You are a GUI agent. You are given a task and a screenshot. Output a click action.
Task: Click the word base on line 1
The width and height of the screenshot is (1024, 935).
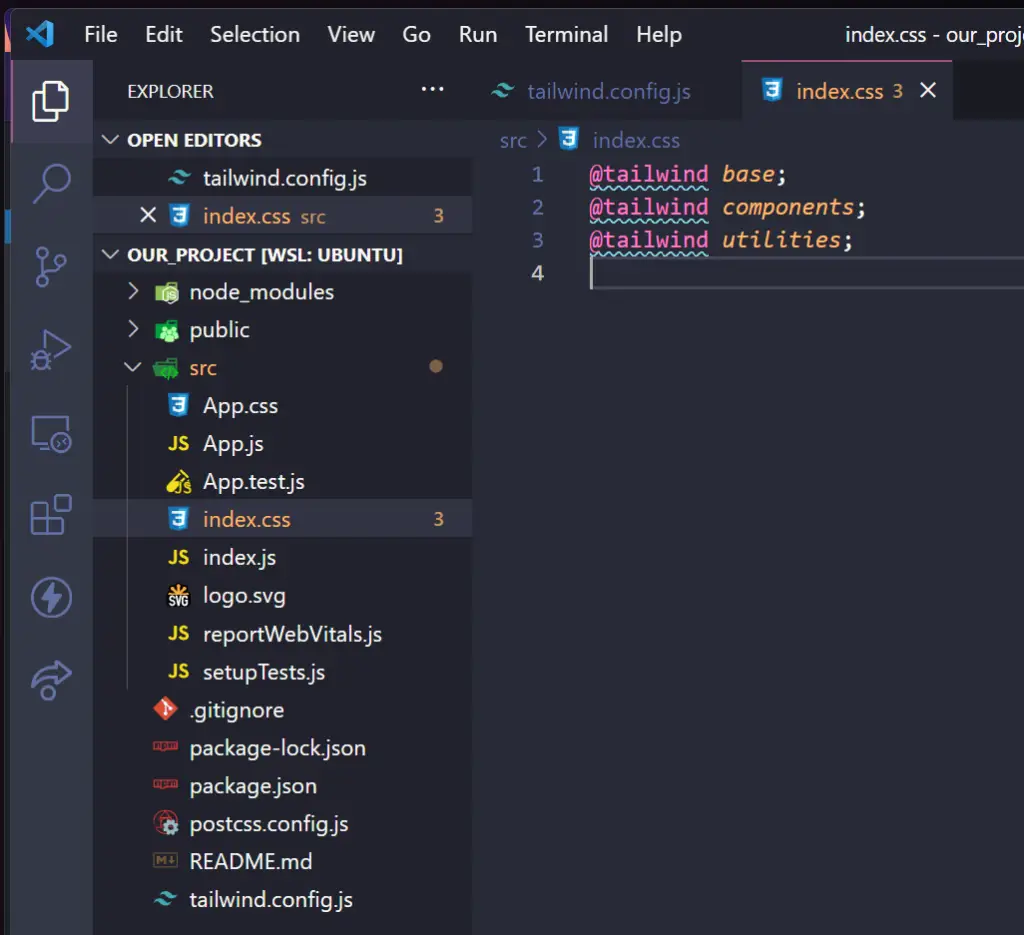click(748, 174)
